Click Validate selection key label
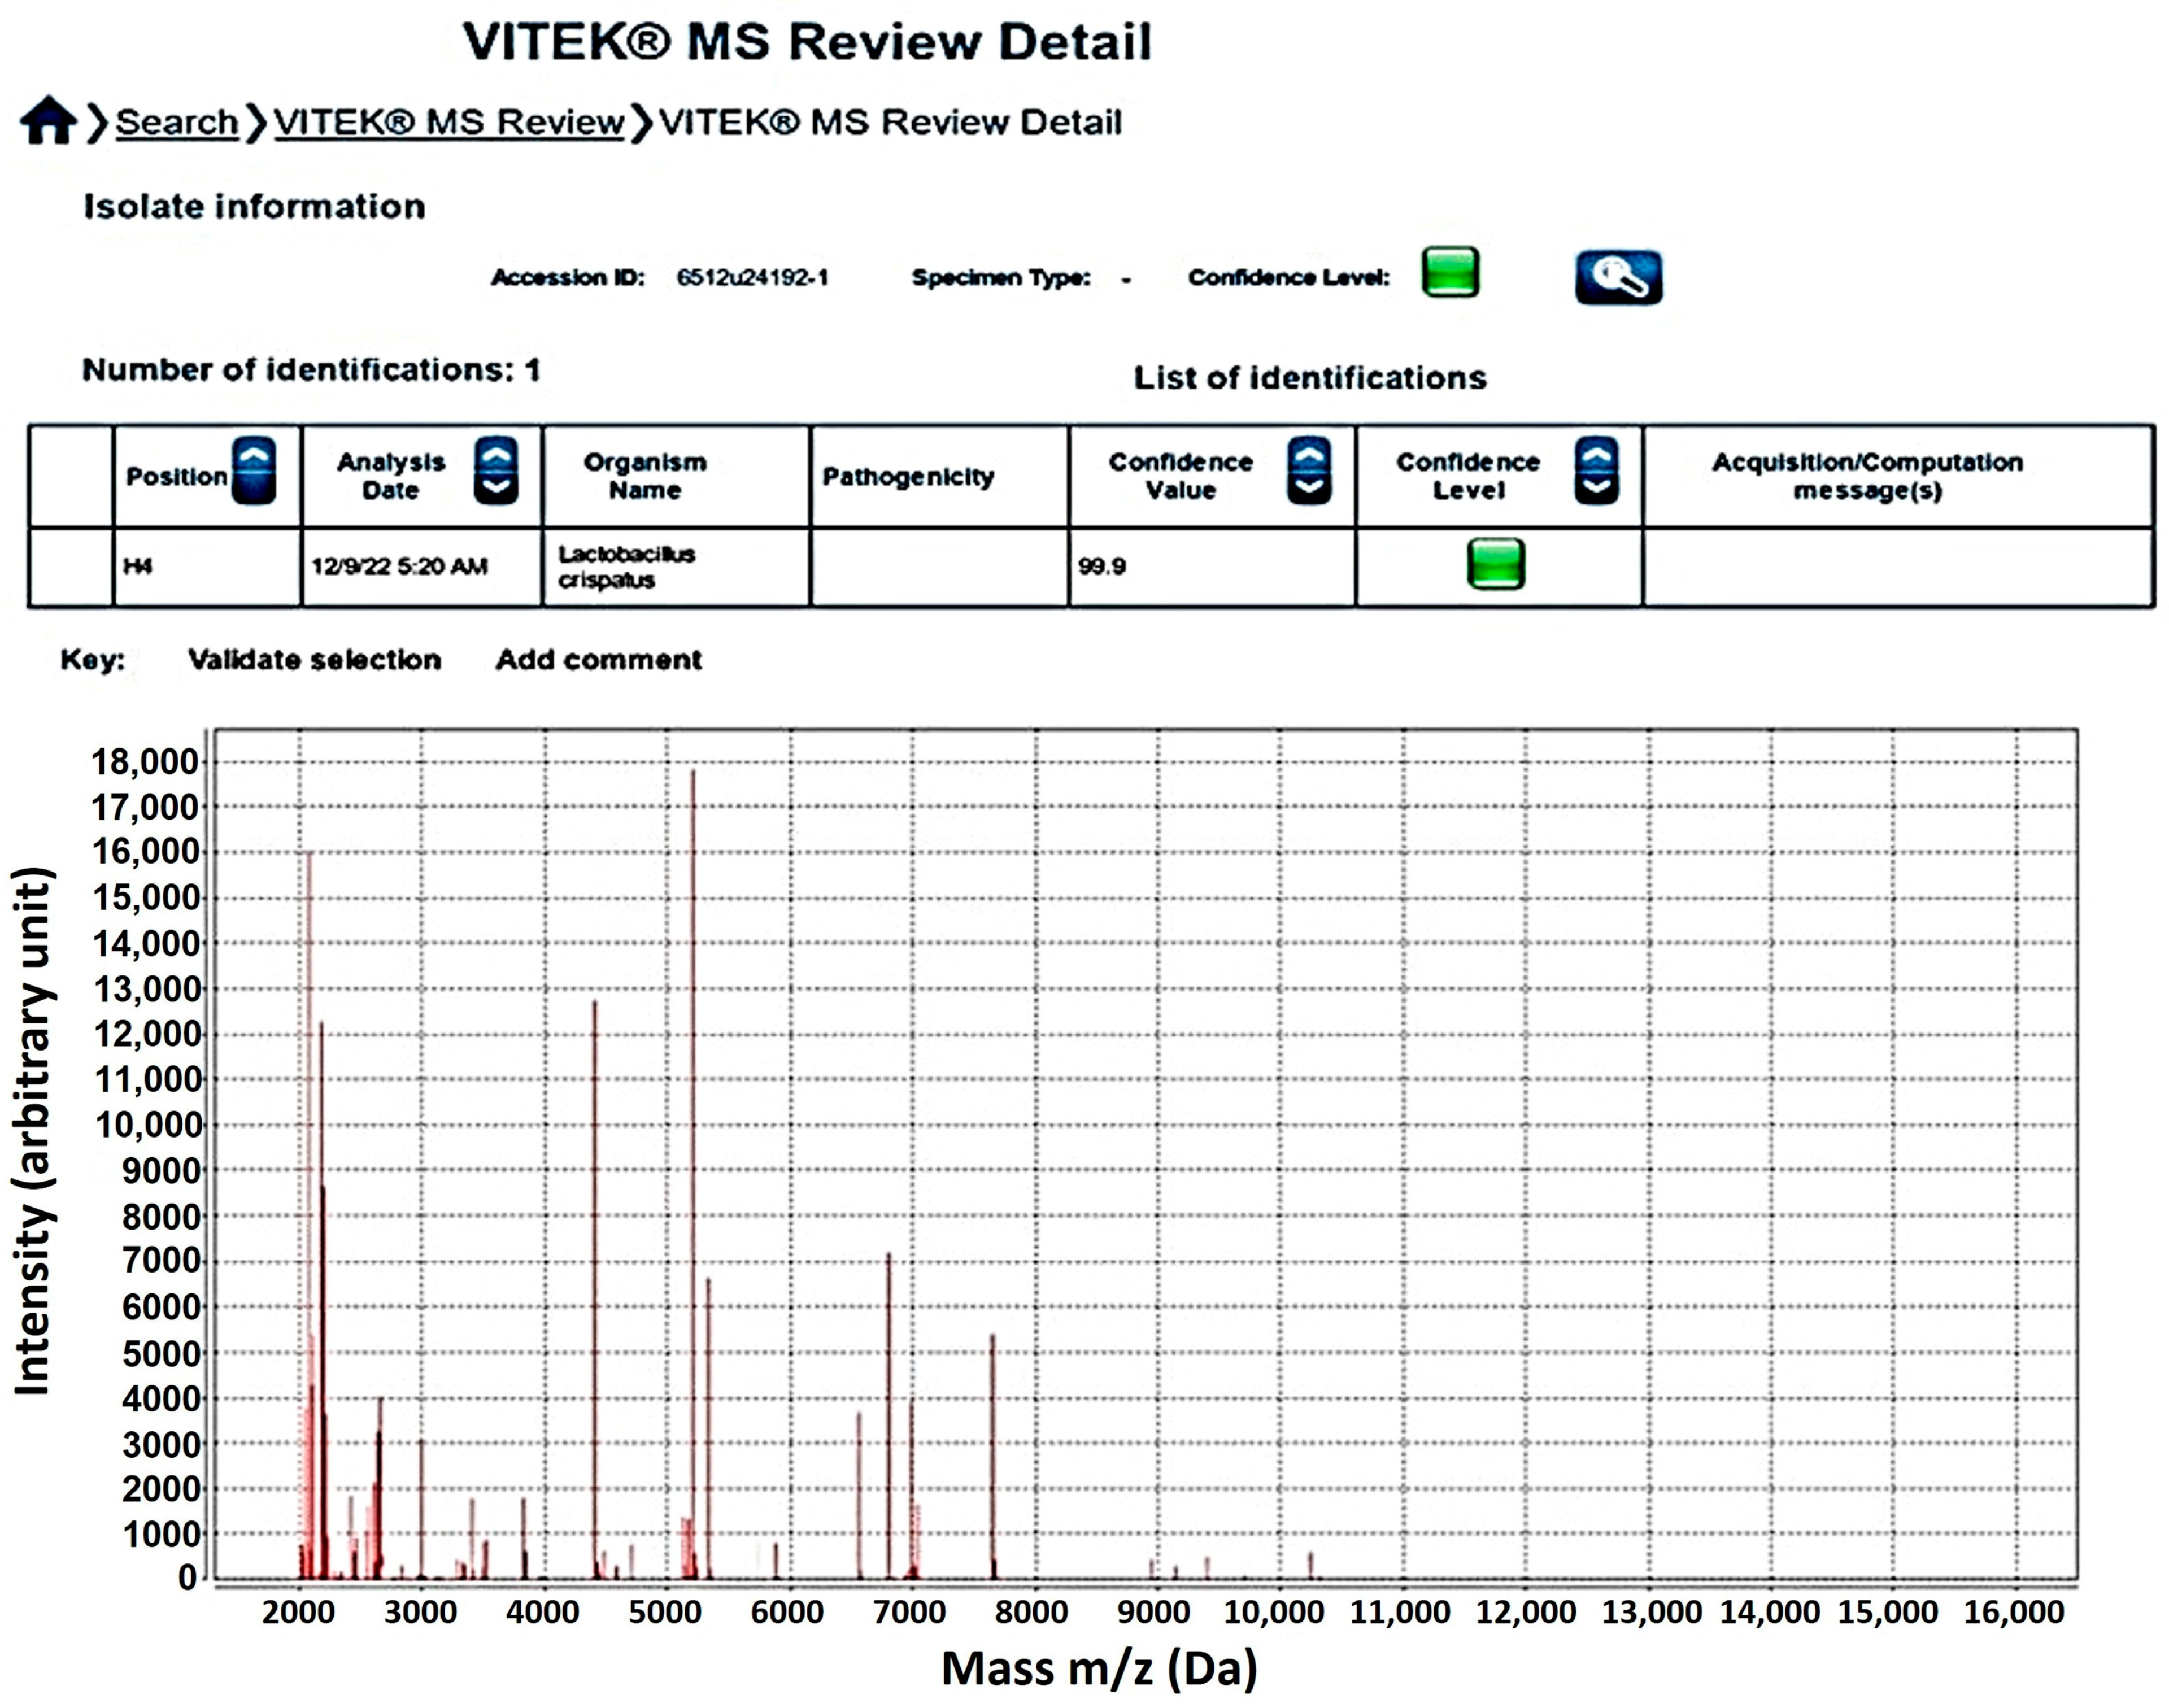Screen dimensions: 2169x1708 (x=315, y=660)
